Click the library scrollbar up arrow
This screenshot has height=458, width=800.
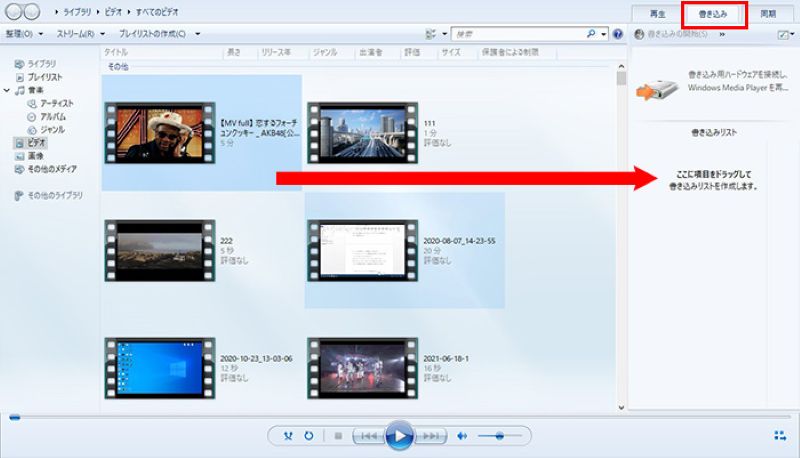[621, 66]
